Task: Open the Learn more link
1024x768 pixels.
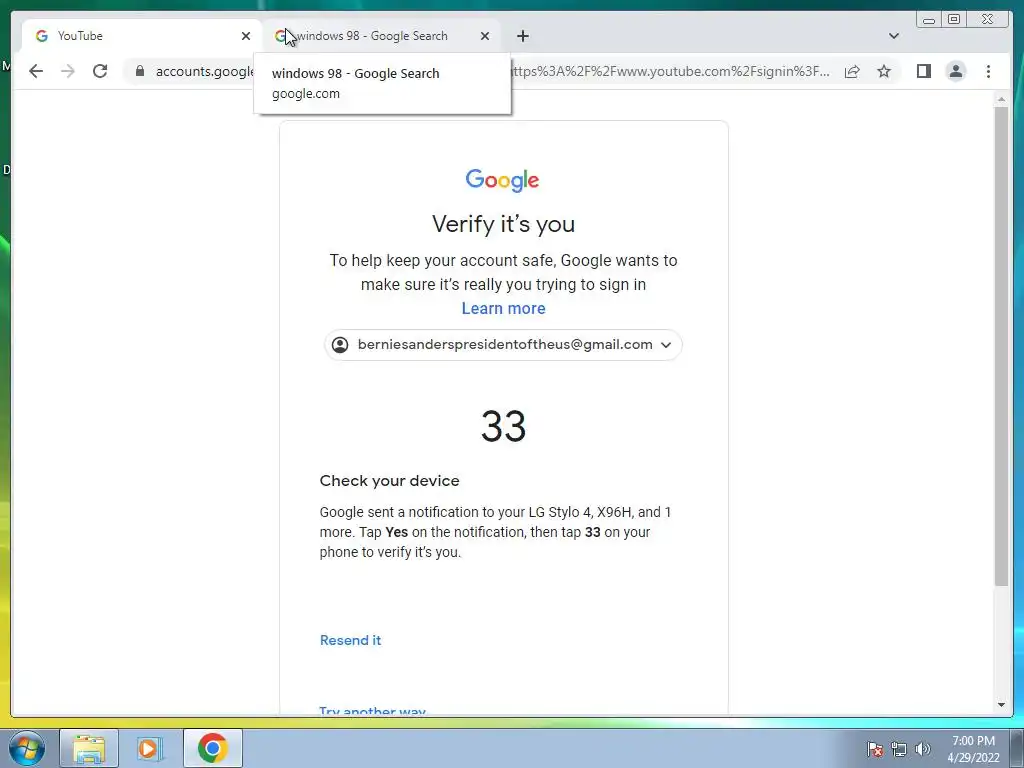Action: (x=504, y=308)
